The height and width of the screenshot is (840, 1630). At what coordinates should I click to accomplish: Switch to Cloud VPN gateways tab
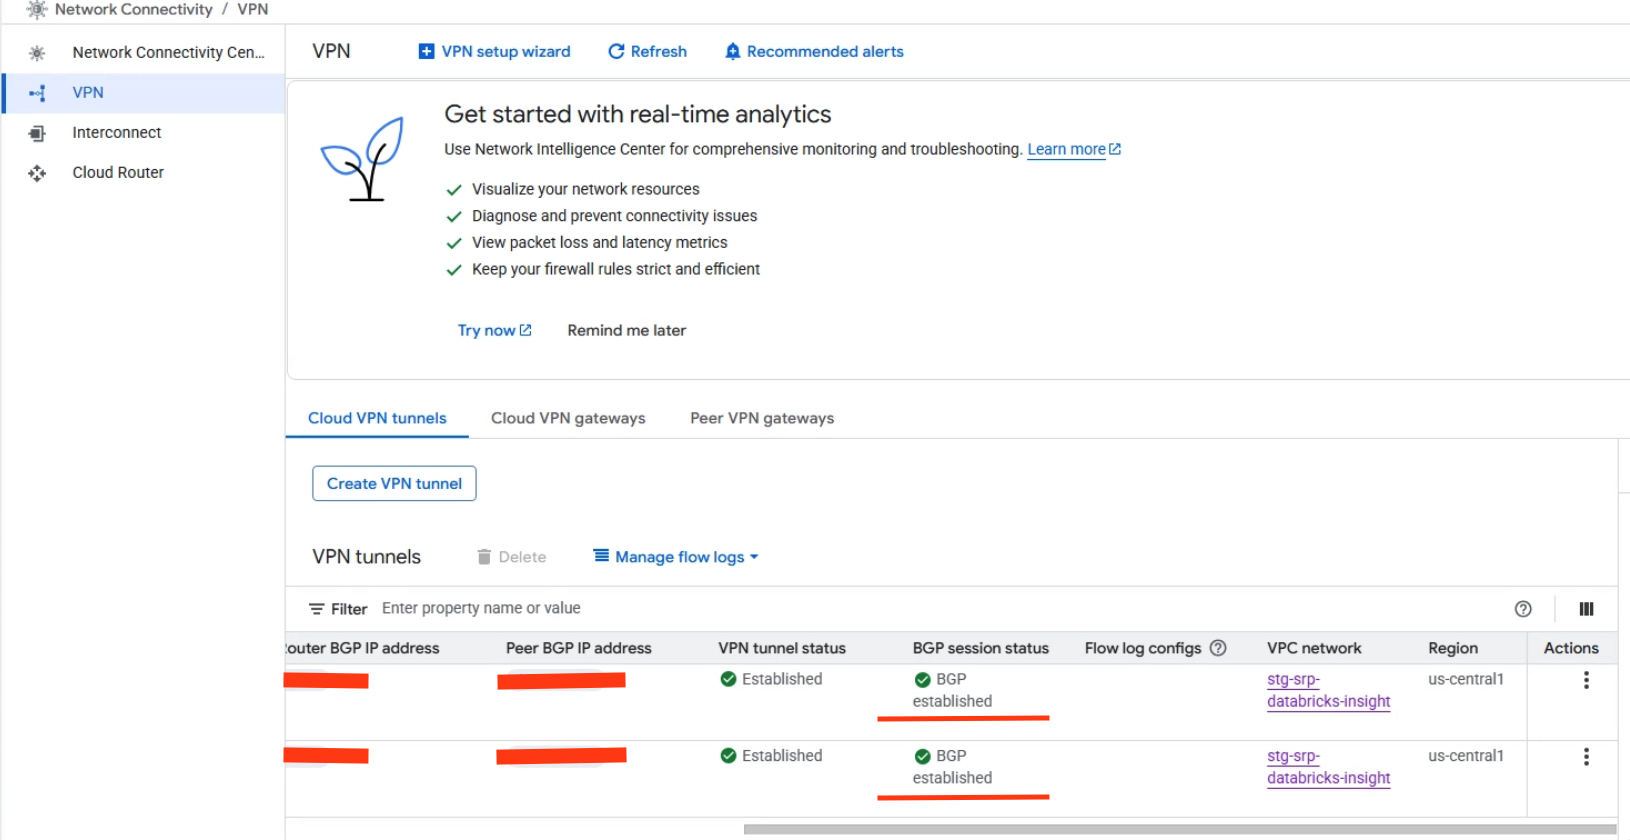(568, 418)
